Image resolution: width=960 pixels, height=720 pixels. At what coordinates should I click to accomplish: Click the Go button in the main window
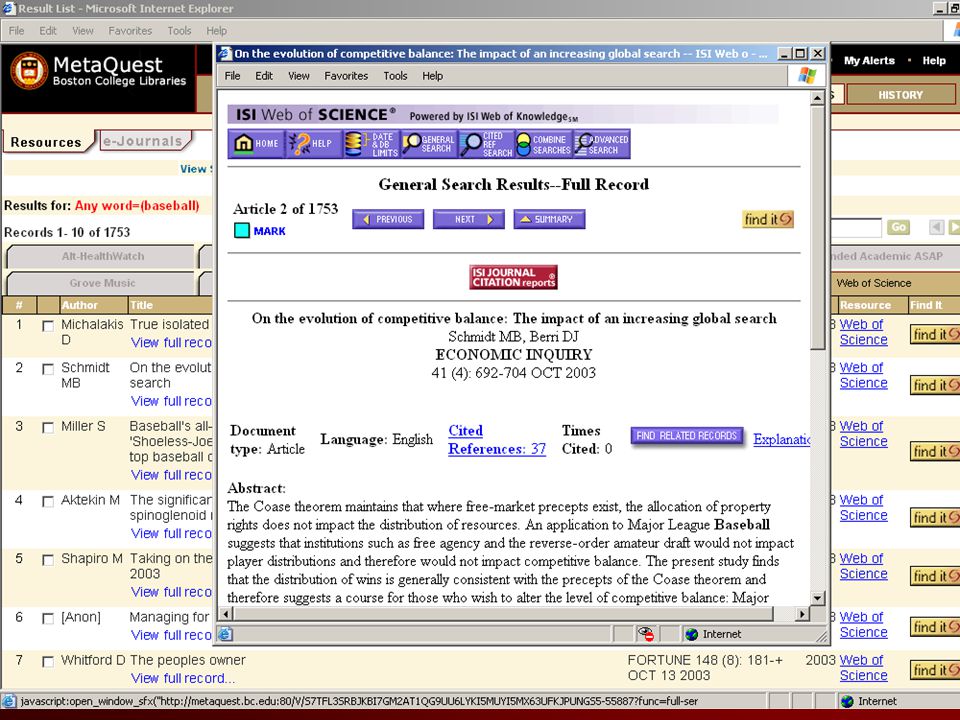pyautogui.click(x=898, y=227)
